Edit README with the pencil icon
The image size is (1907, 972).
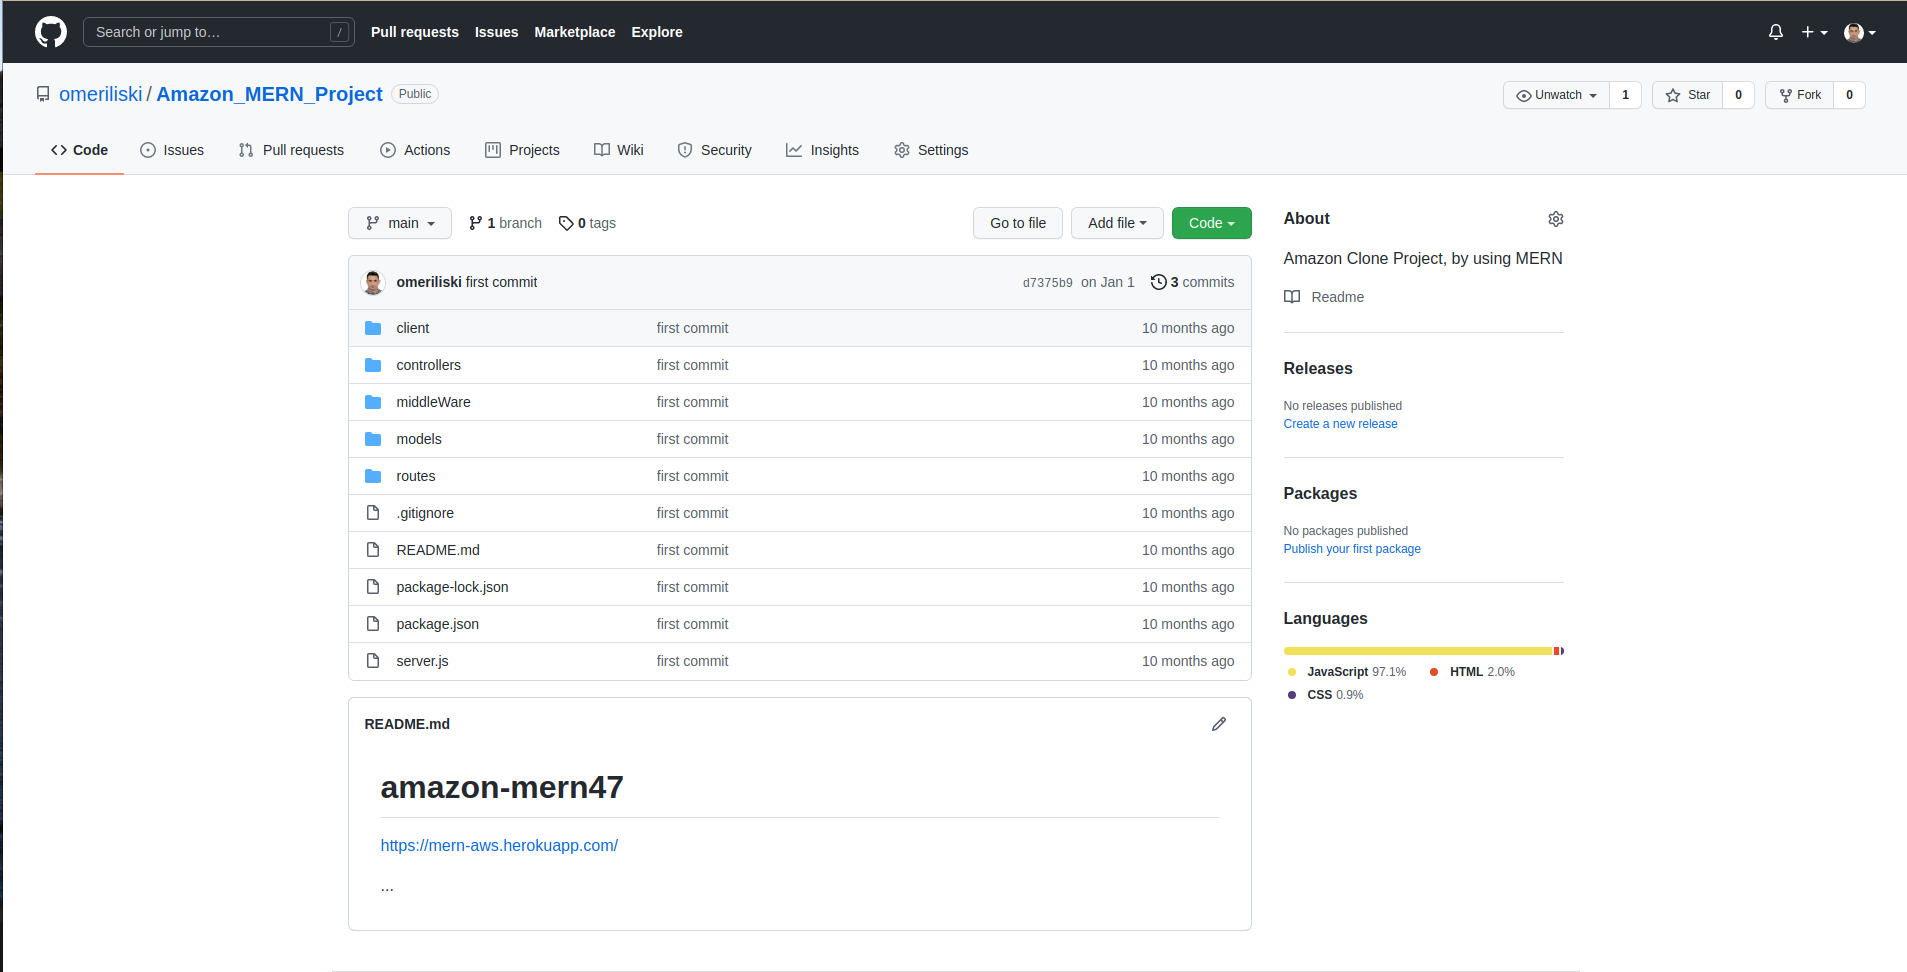[x=1218, y=724]
